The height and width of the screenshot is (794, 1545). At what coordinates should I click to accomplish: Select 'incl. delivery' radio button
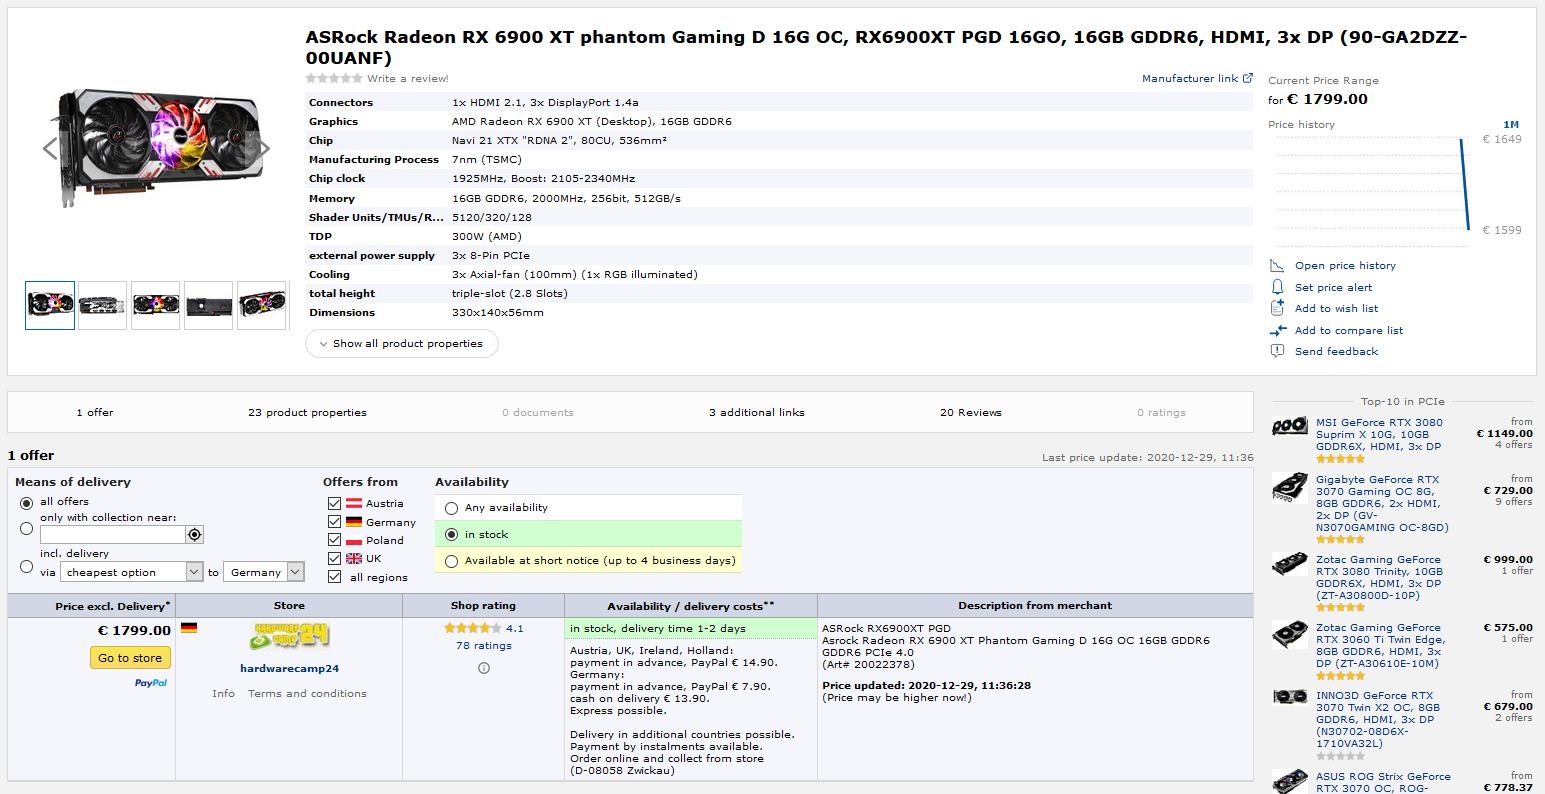point(27,566)
